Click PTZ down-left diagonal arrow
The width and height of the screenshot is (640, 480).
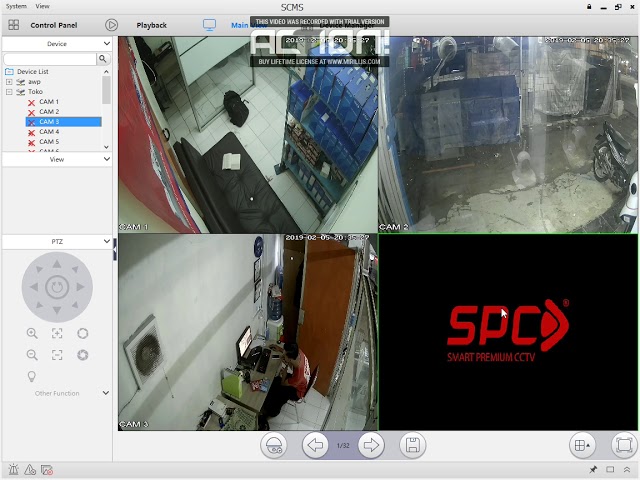click(x=40, y=305)
